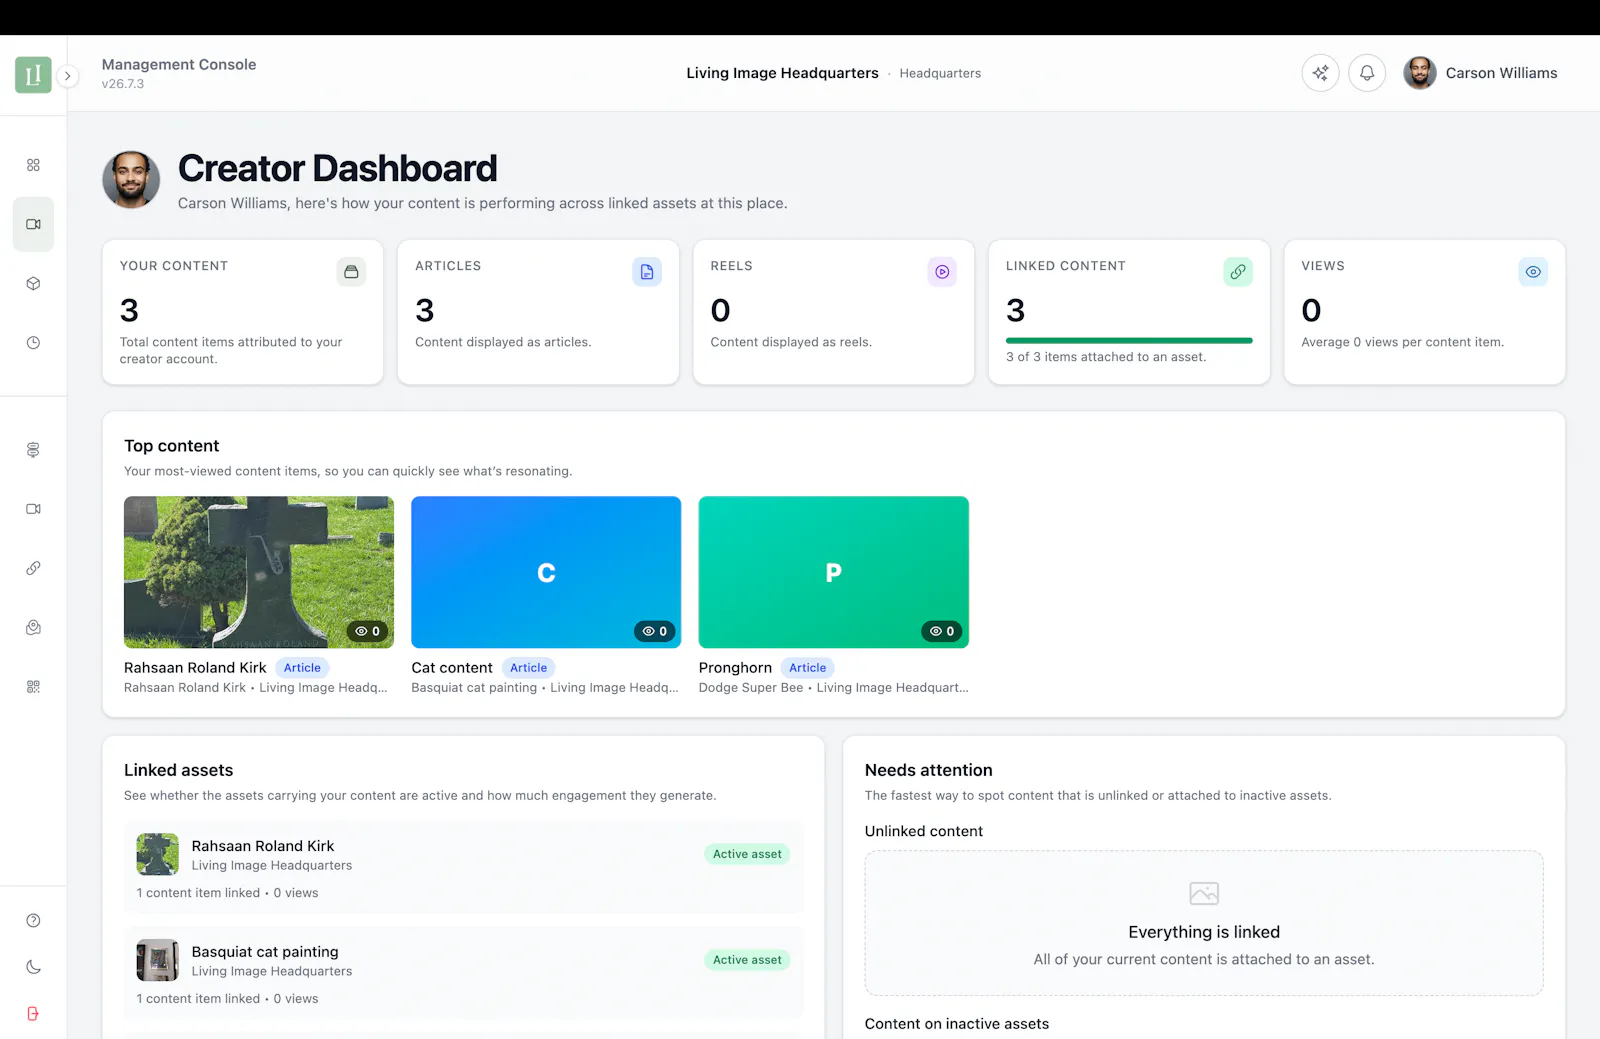Click the Needs attention heading

[929, 770]
